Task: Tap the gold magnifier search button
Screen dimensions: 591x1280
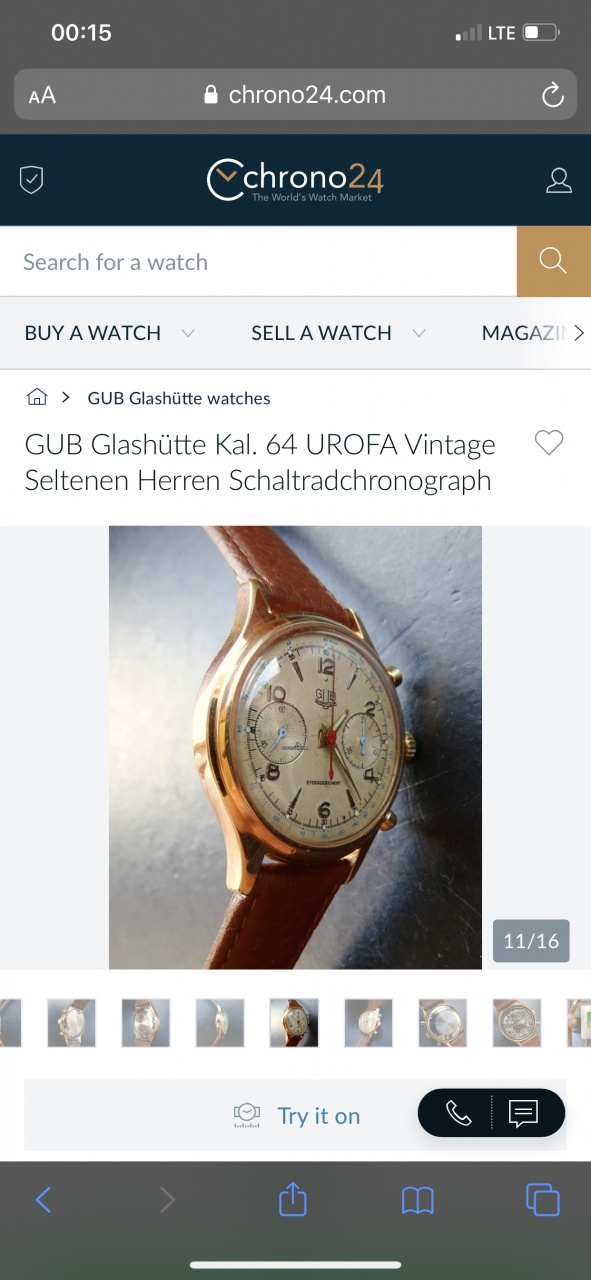Action: click(553, 261)
